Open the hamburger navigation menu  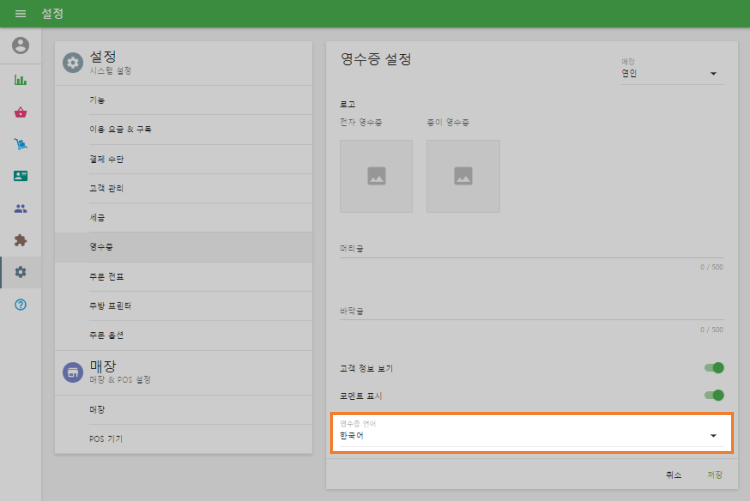coord(20,14)
